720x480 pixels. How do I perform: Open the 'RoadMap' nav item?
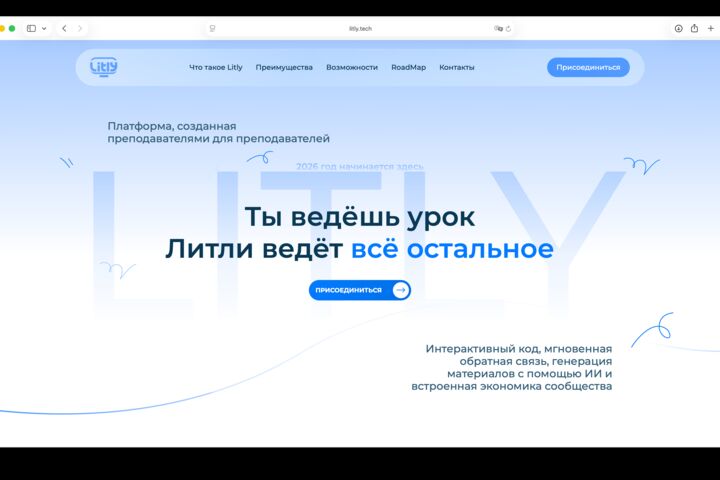(409, 67)
